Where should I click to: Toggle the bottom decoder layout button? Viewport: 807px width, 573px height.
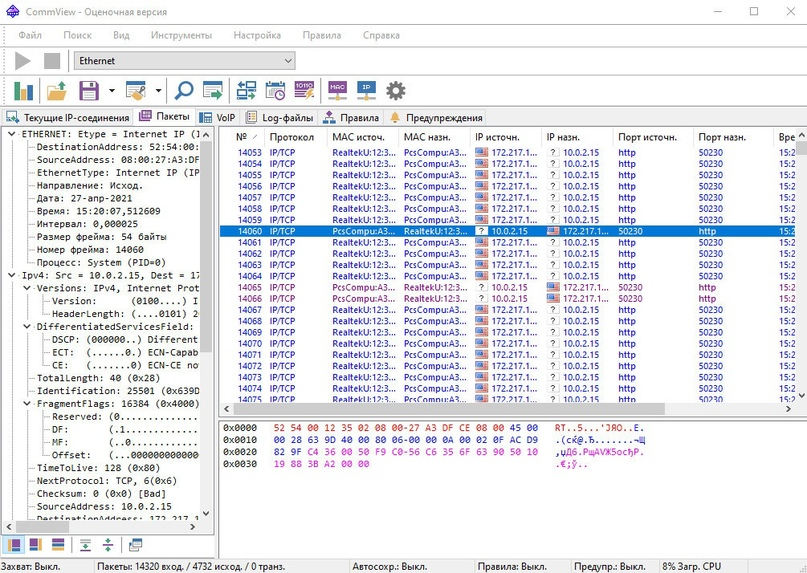(58, 544)
